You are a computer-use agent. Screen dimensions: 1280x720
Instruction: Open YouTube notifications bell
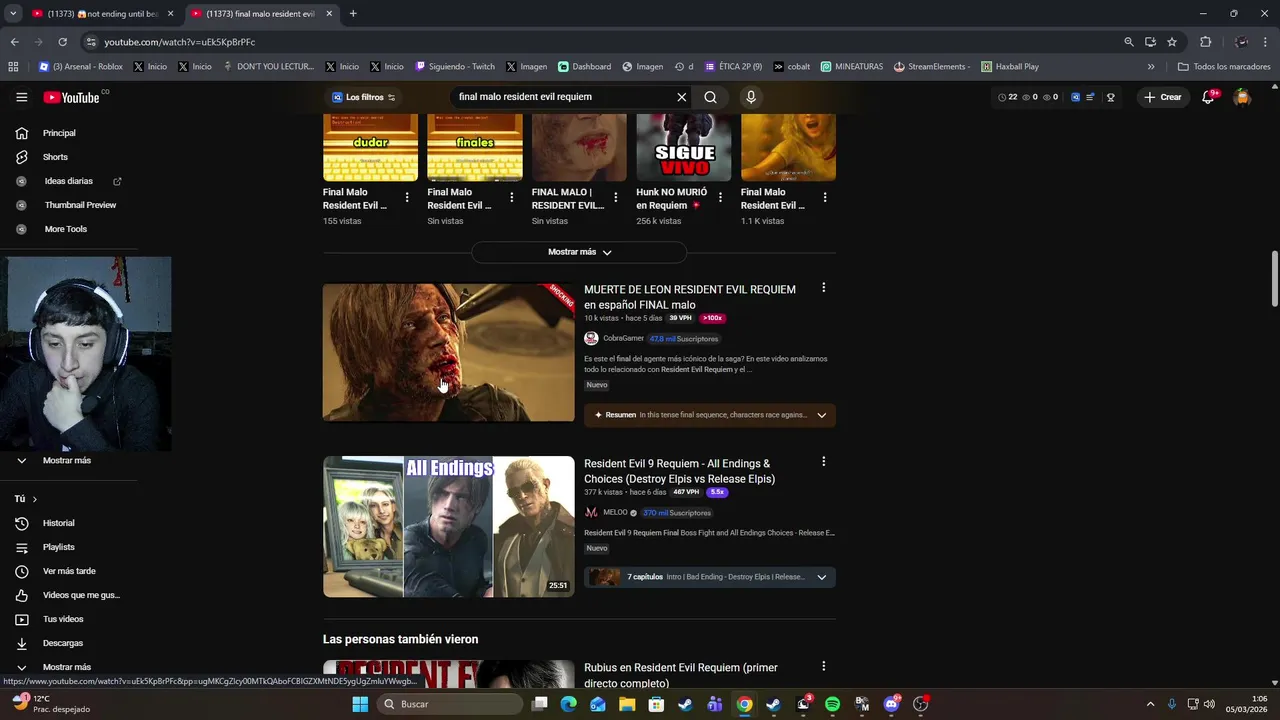pos(1208,97)
